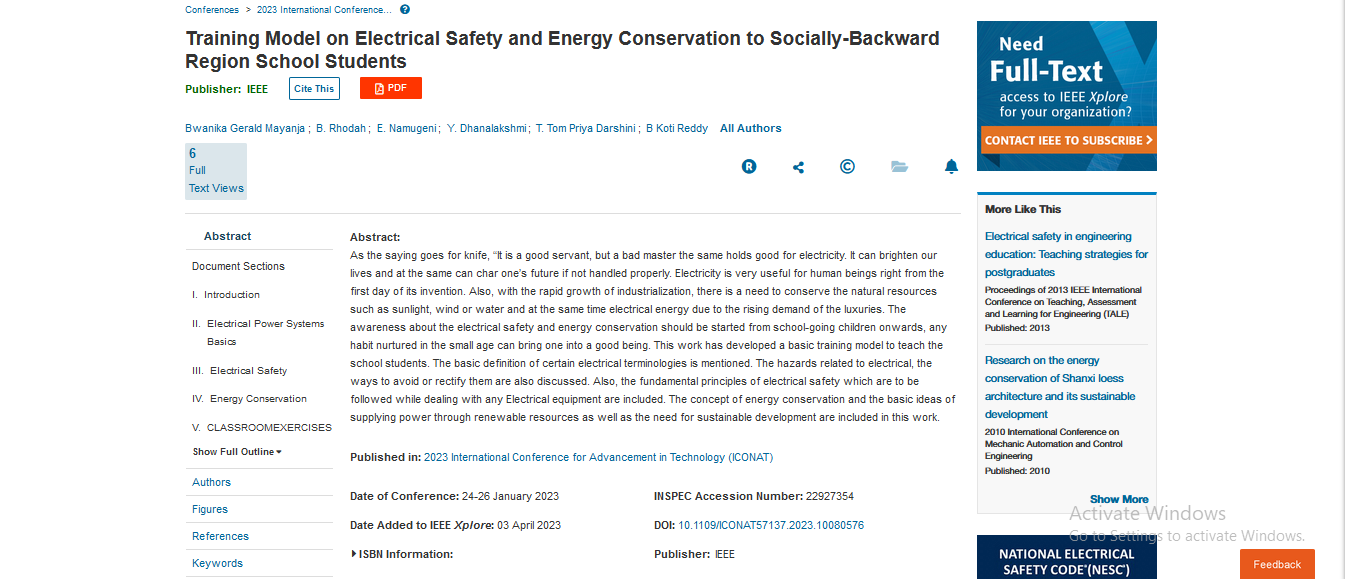Open the DOI link
The height and width of the screenshot is (579, 1345).
771,525
